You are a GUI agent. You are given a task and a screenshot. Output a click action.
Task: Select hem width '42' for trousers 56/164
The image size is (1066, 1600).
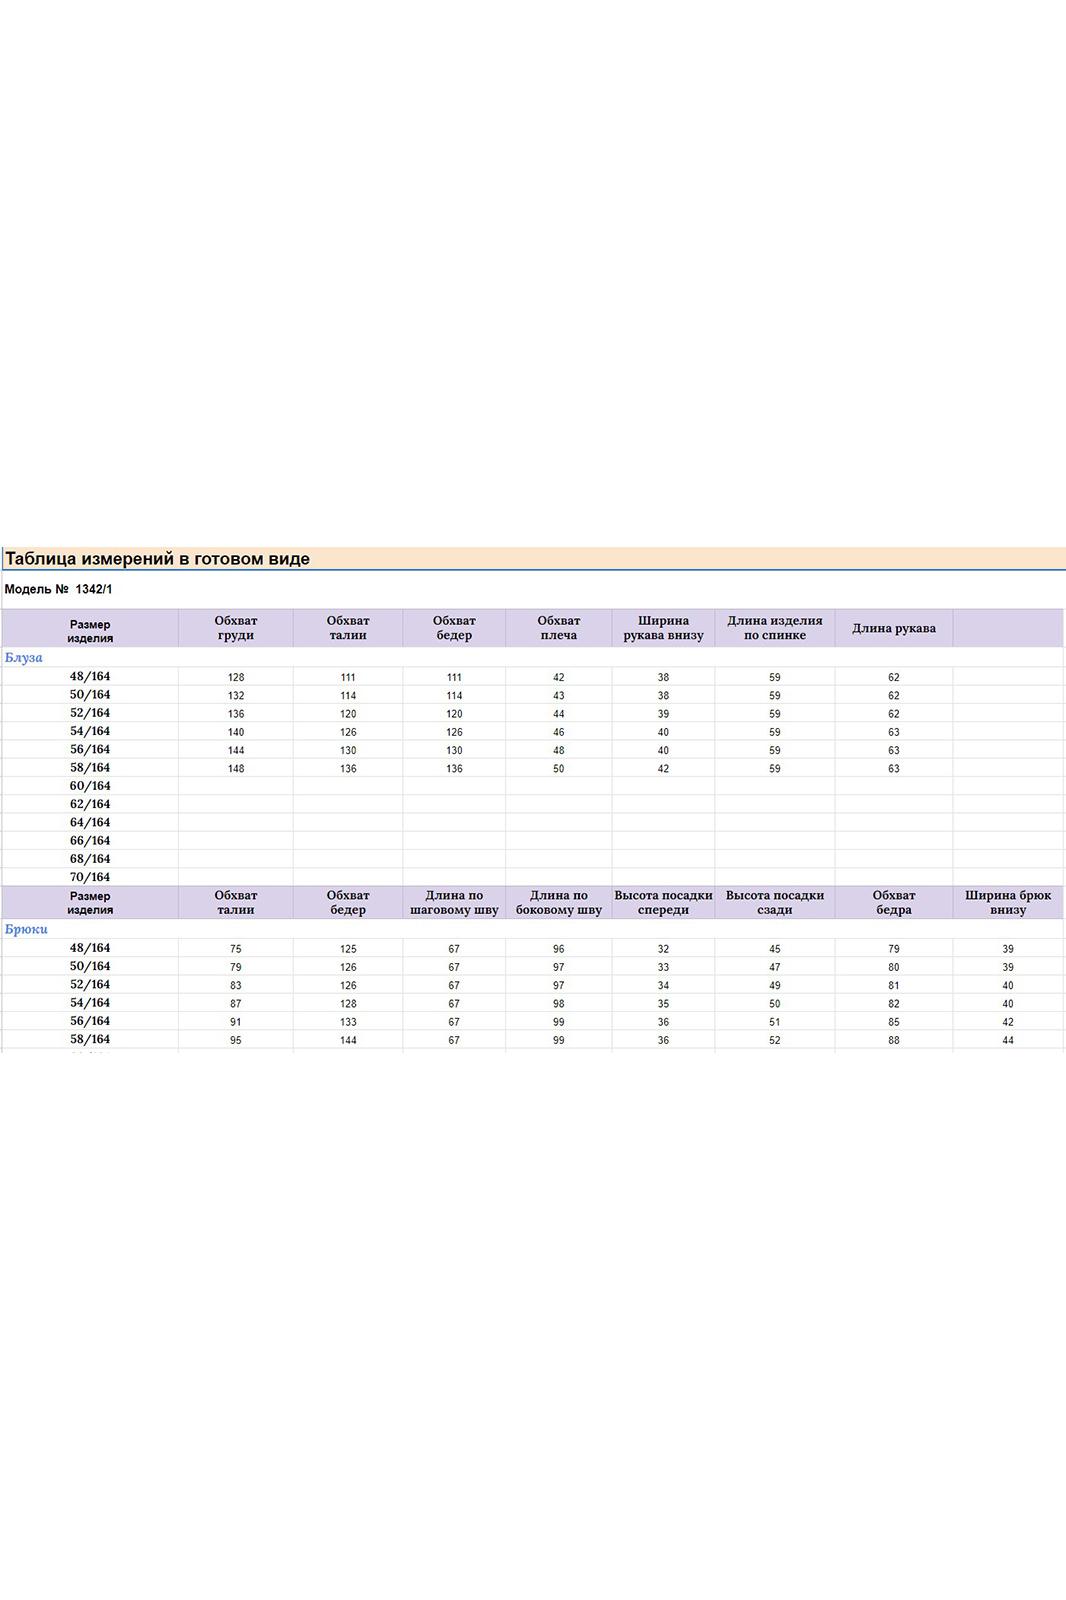coord(1008,1022)
